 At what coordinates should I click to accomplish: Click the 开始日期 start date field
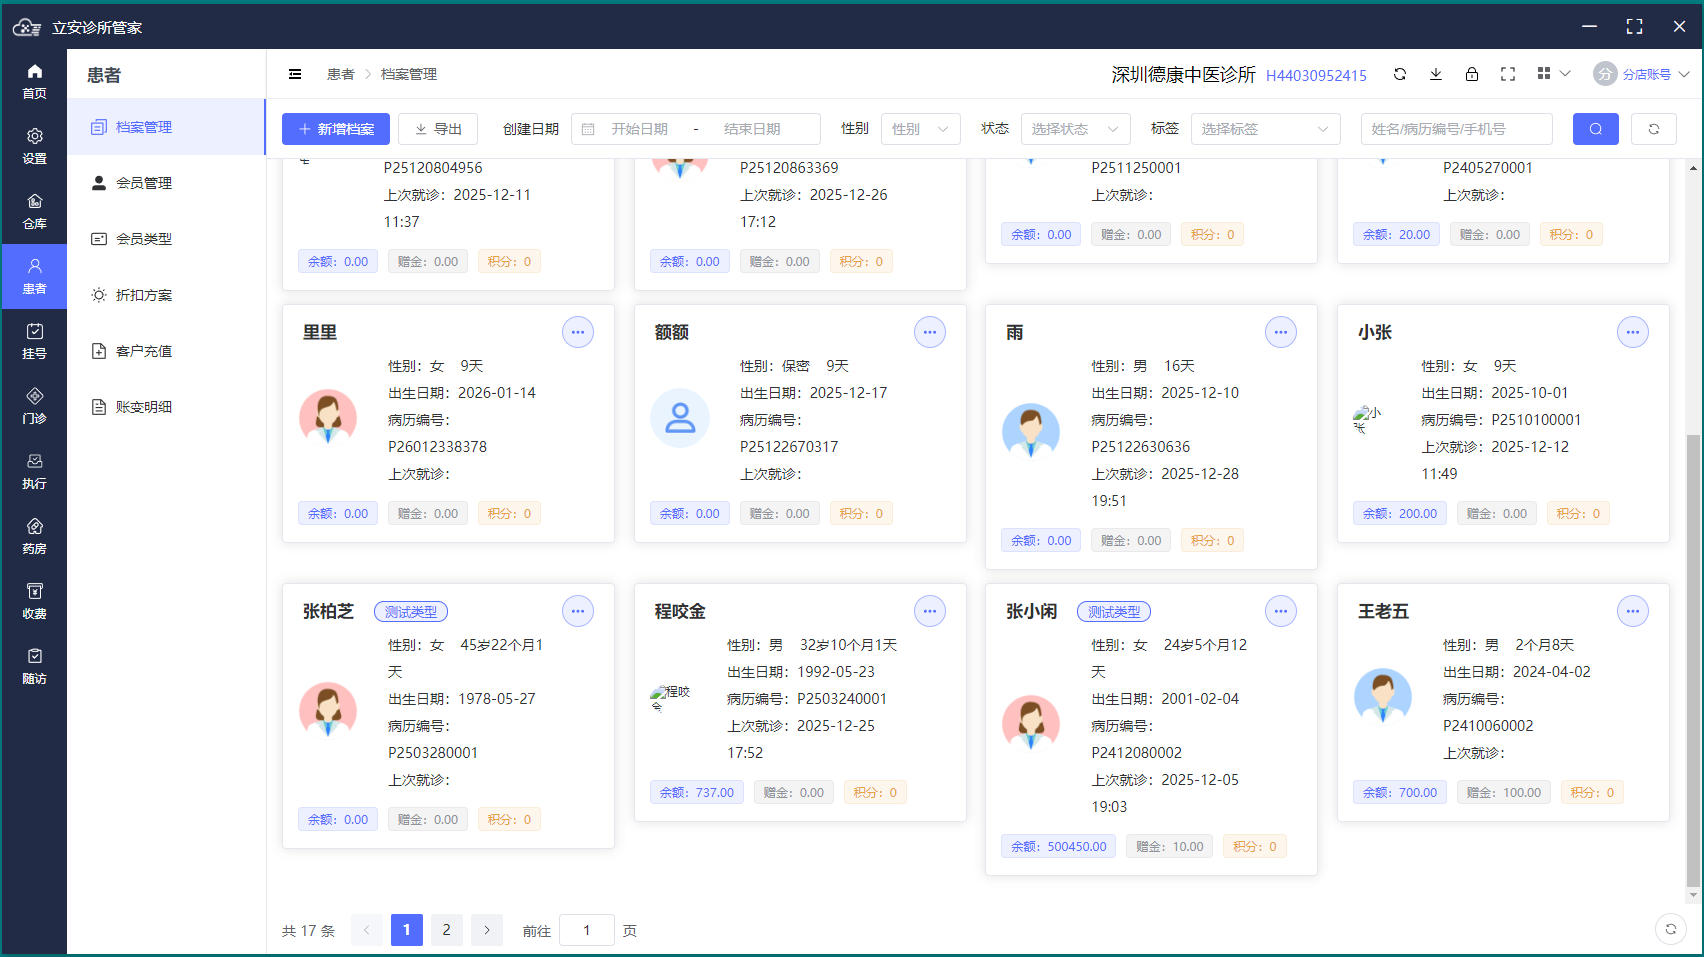pyautogui.click(x=640, y=129)
